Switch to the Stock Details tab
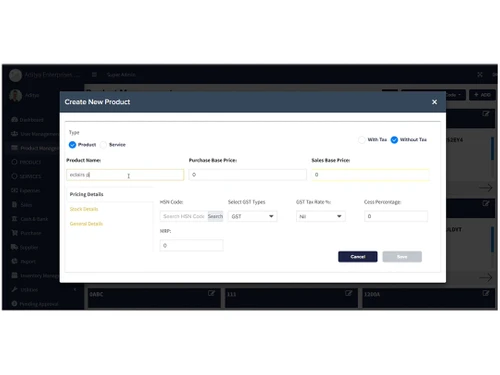The image size is (500, 375). point(84,209)
